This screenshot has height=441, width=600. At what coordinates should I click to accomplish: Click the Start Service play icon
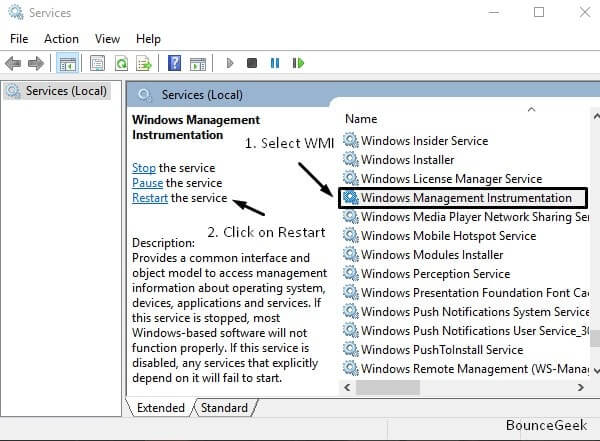(x=230, y=63)
